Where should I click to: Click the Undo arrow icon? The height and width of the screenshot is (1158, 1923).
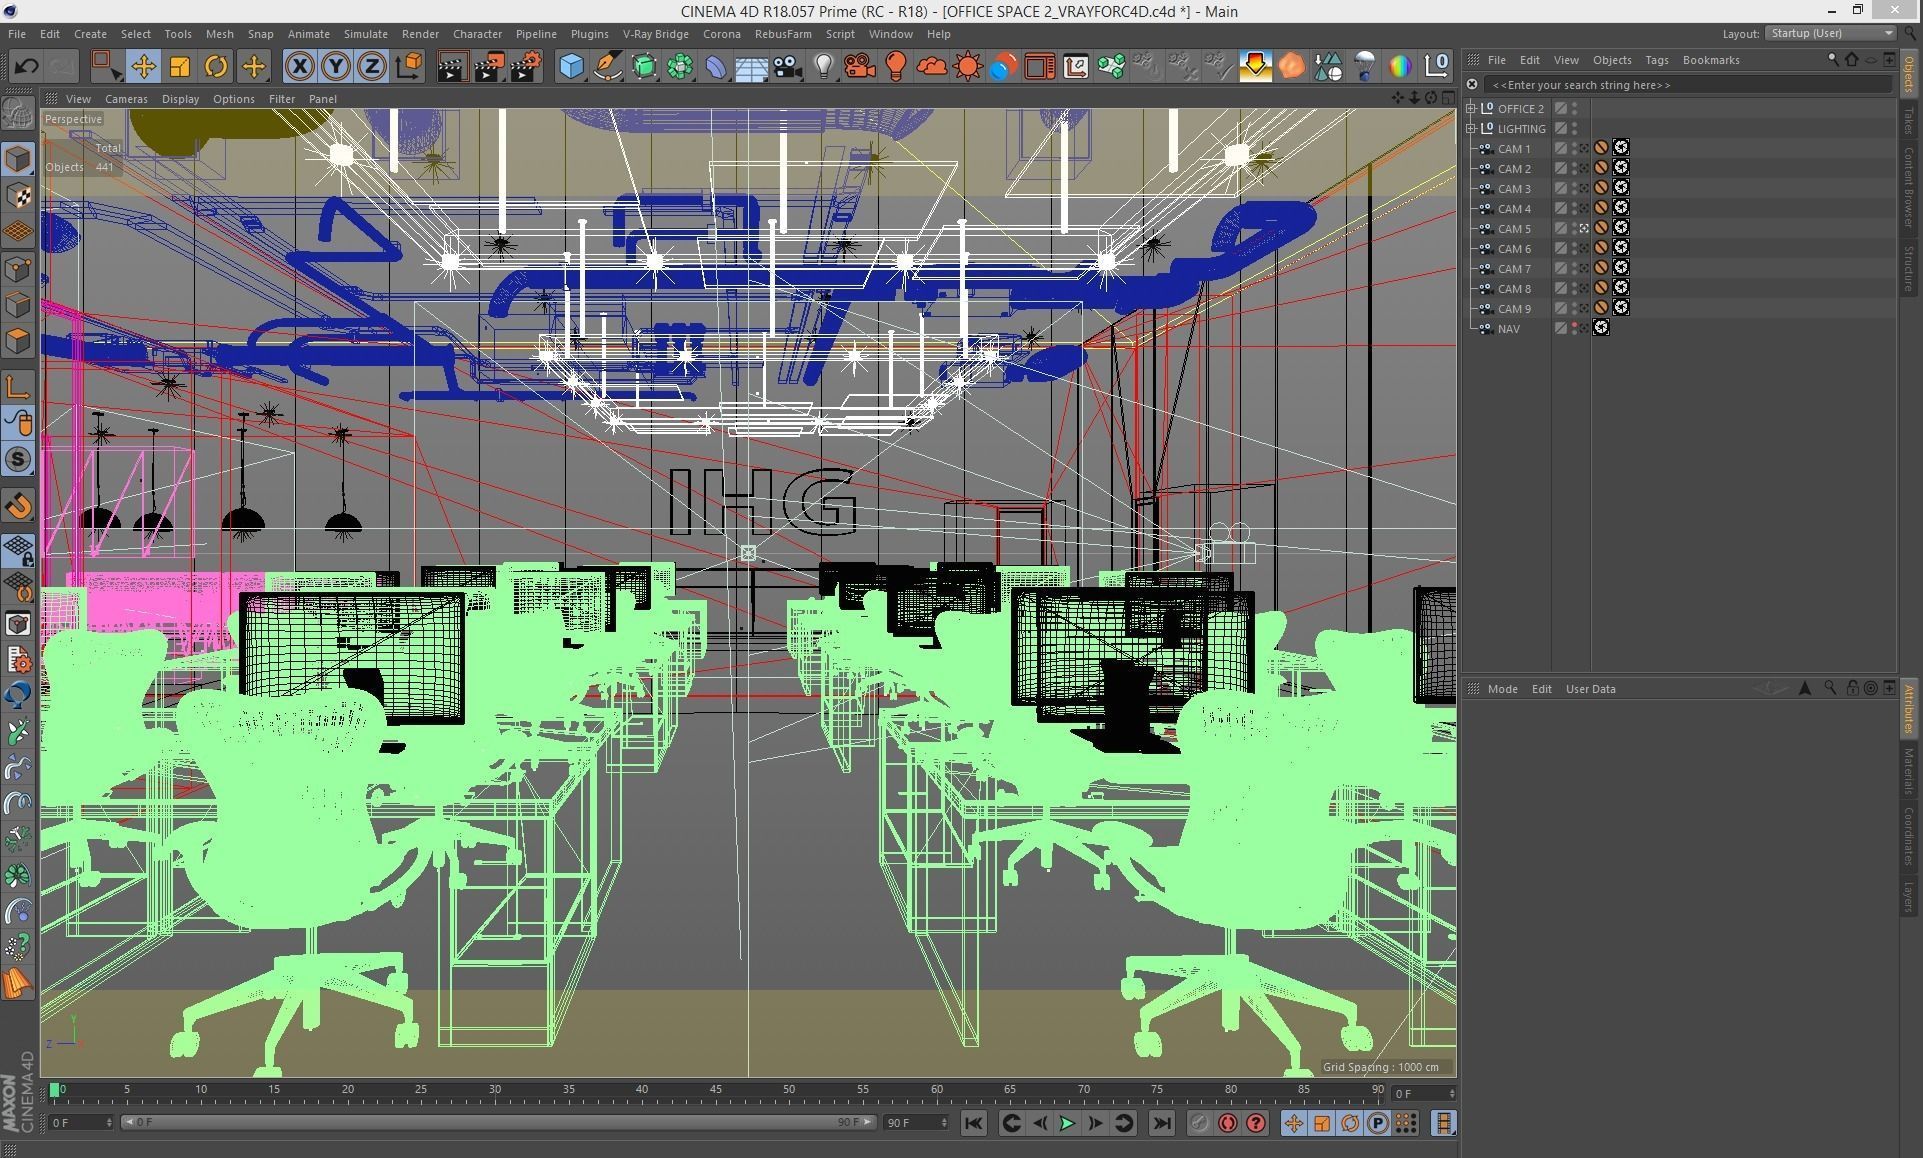coord(26,67)
